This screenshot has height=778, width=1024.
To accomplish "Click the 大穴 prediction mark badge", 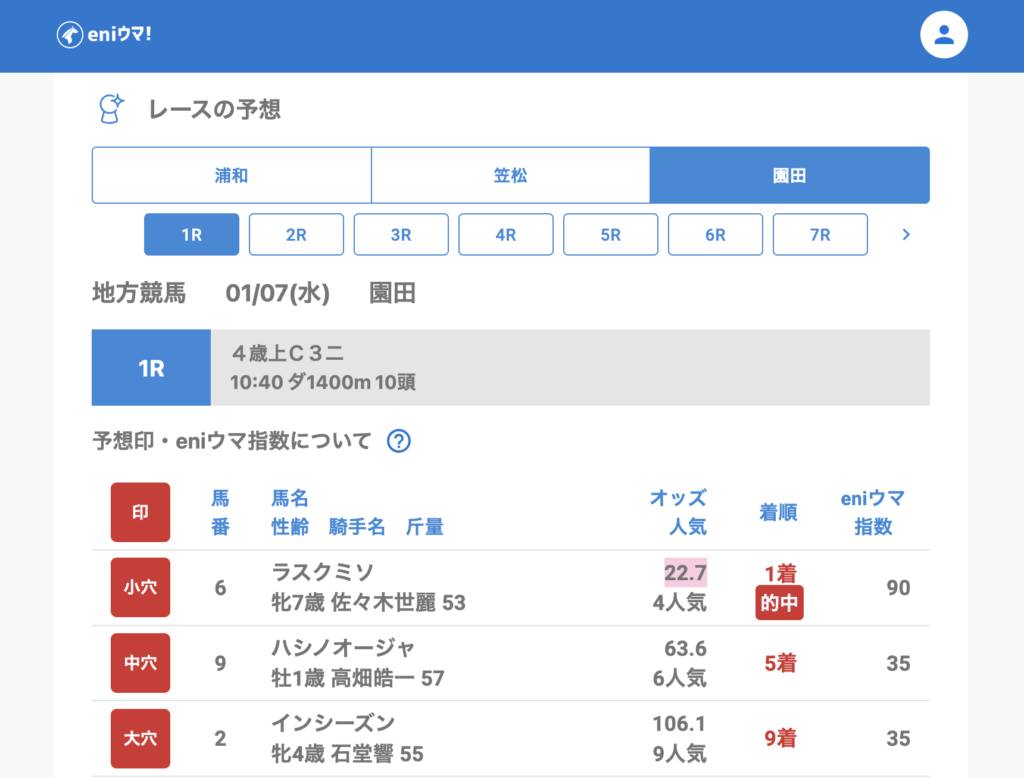I will [x=140, y=738].
